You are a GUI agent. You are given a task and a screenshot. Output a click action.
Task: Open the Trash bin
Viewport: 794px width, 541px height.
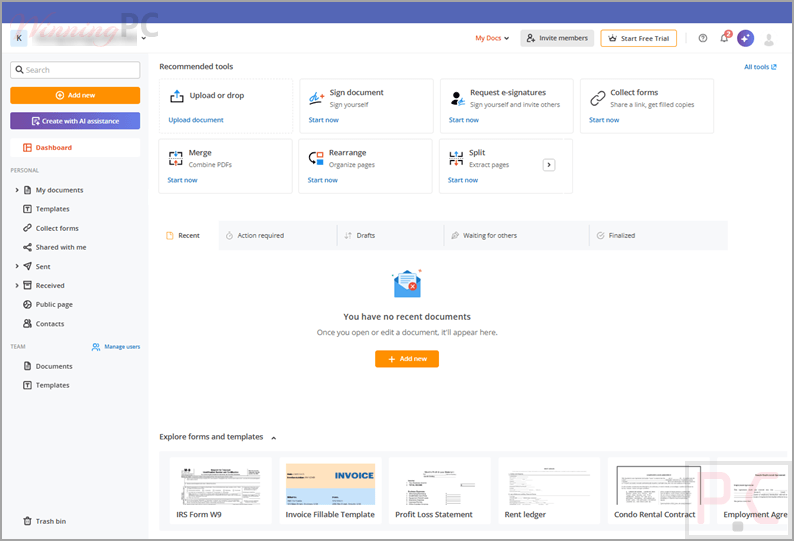pos(51,521)
